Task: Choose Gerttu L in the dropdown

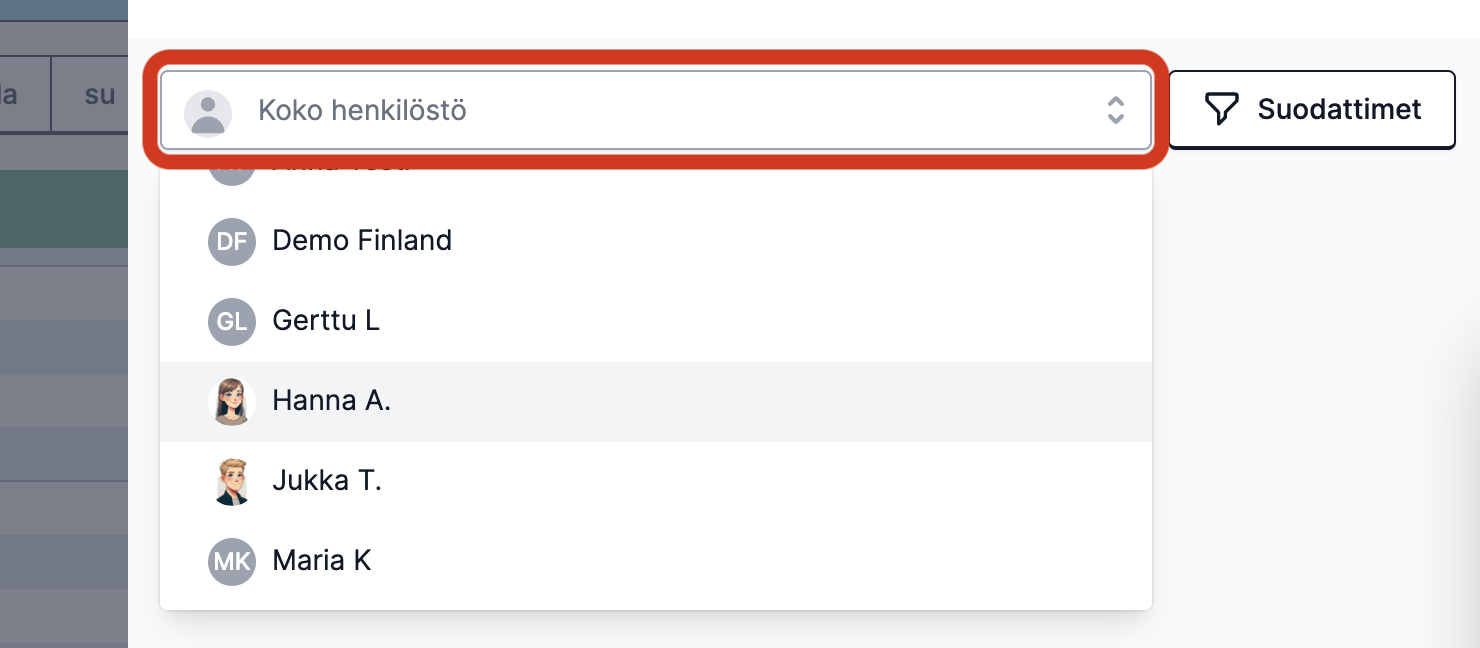Action: click(x=656, y=321)
